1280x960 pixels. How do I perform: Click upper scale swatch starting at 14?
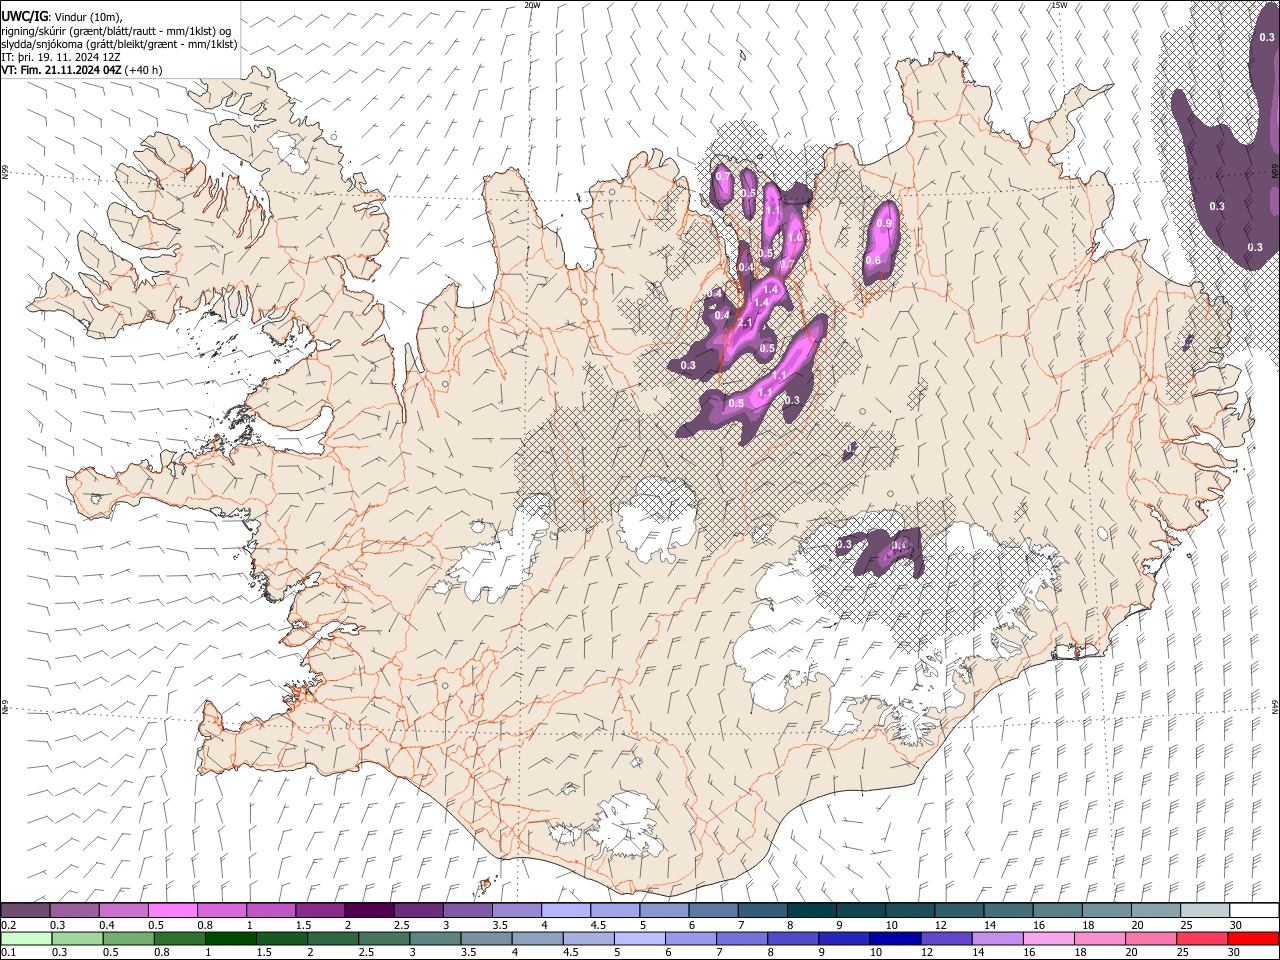pos(1008,911)
